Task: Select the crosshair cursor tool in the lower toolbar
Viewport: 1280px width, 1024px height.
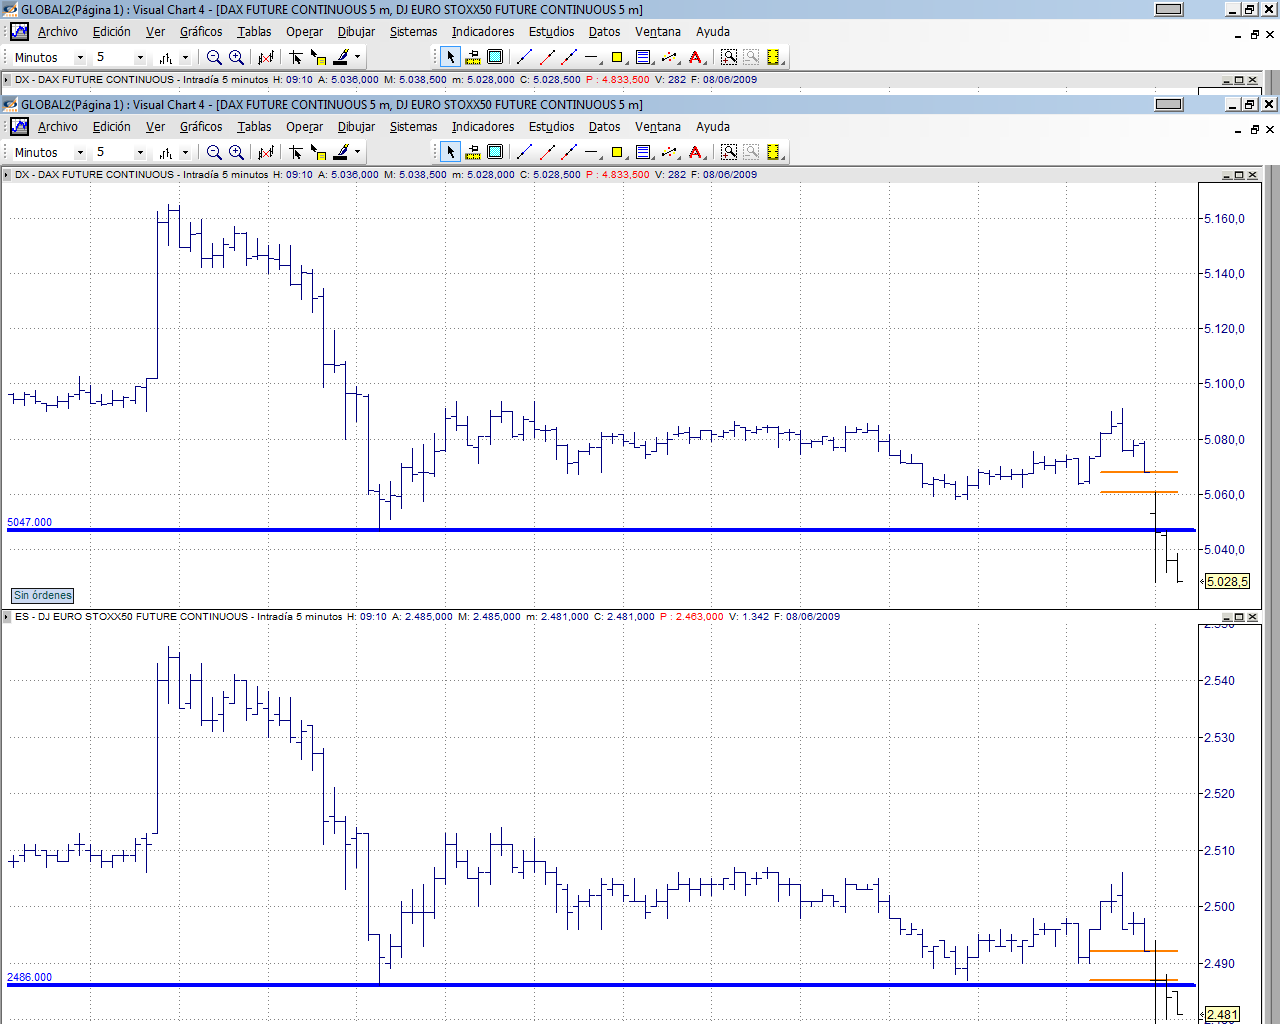Action: [296, 152]
